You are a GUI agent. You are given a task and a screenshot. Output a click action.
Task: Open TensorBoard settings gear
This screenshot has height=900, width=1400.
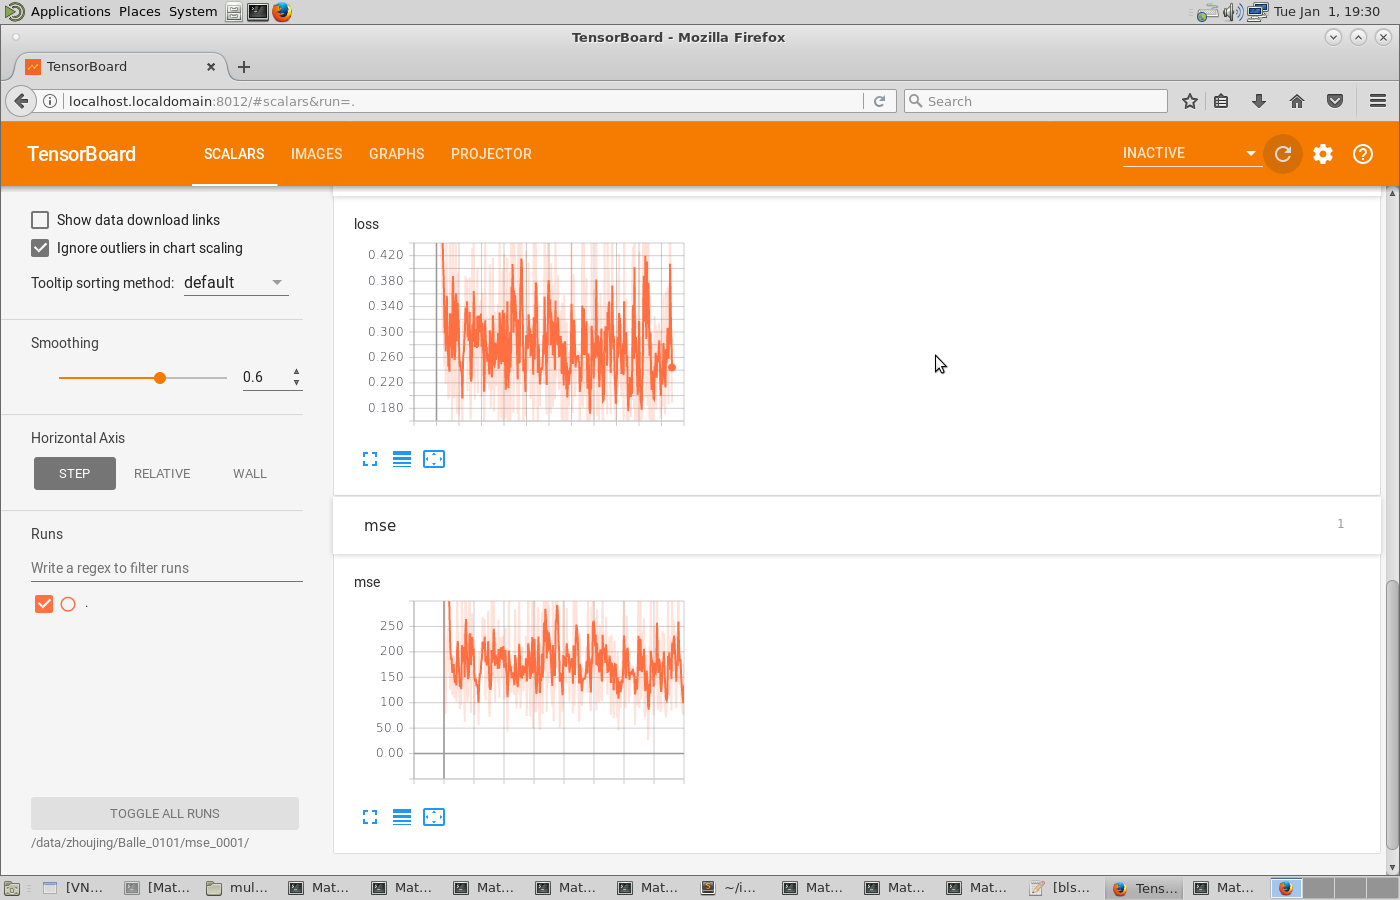1322,154
